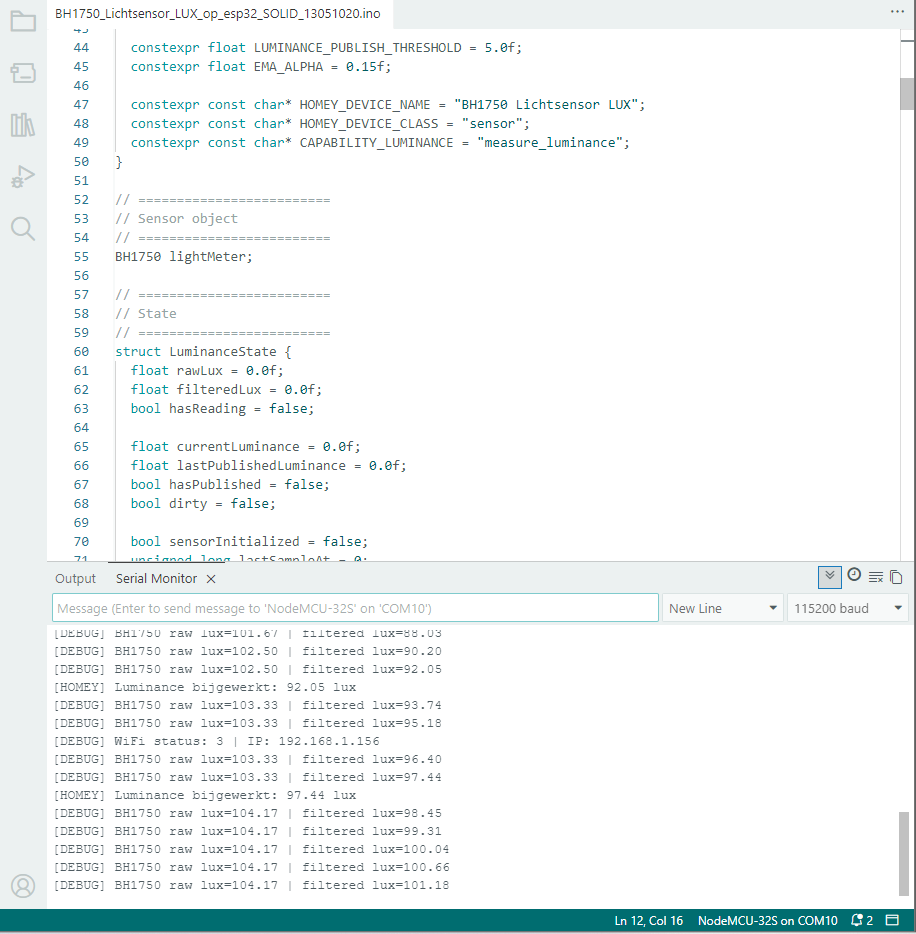Click 'float lastPublishedLuminance' code line
Viewport: 916px width, 934px height.
tap(269, 466)
